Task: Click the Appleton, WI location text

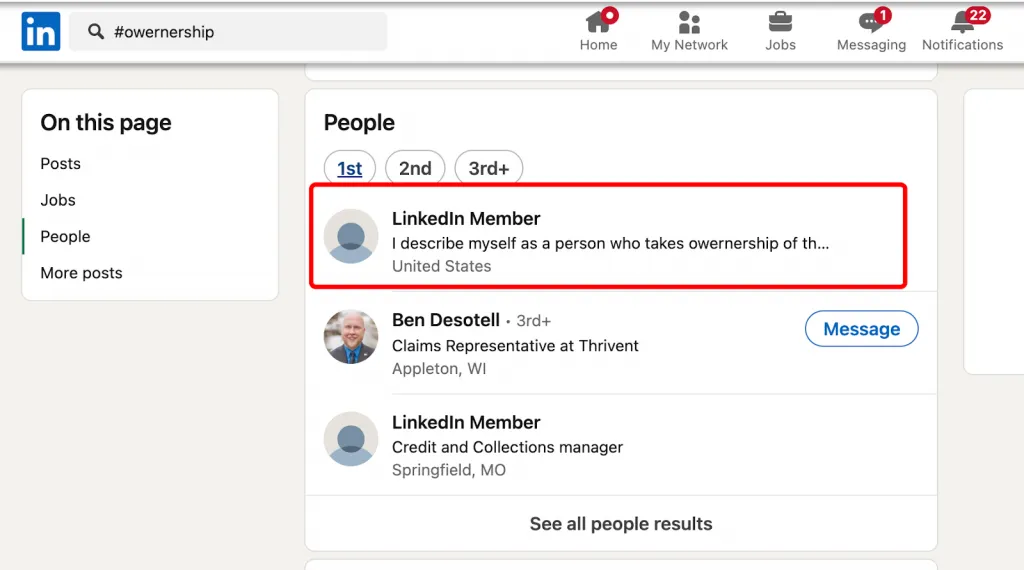Action: click(x=439, y=369)
